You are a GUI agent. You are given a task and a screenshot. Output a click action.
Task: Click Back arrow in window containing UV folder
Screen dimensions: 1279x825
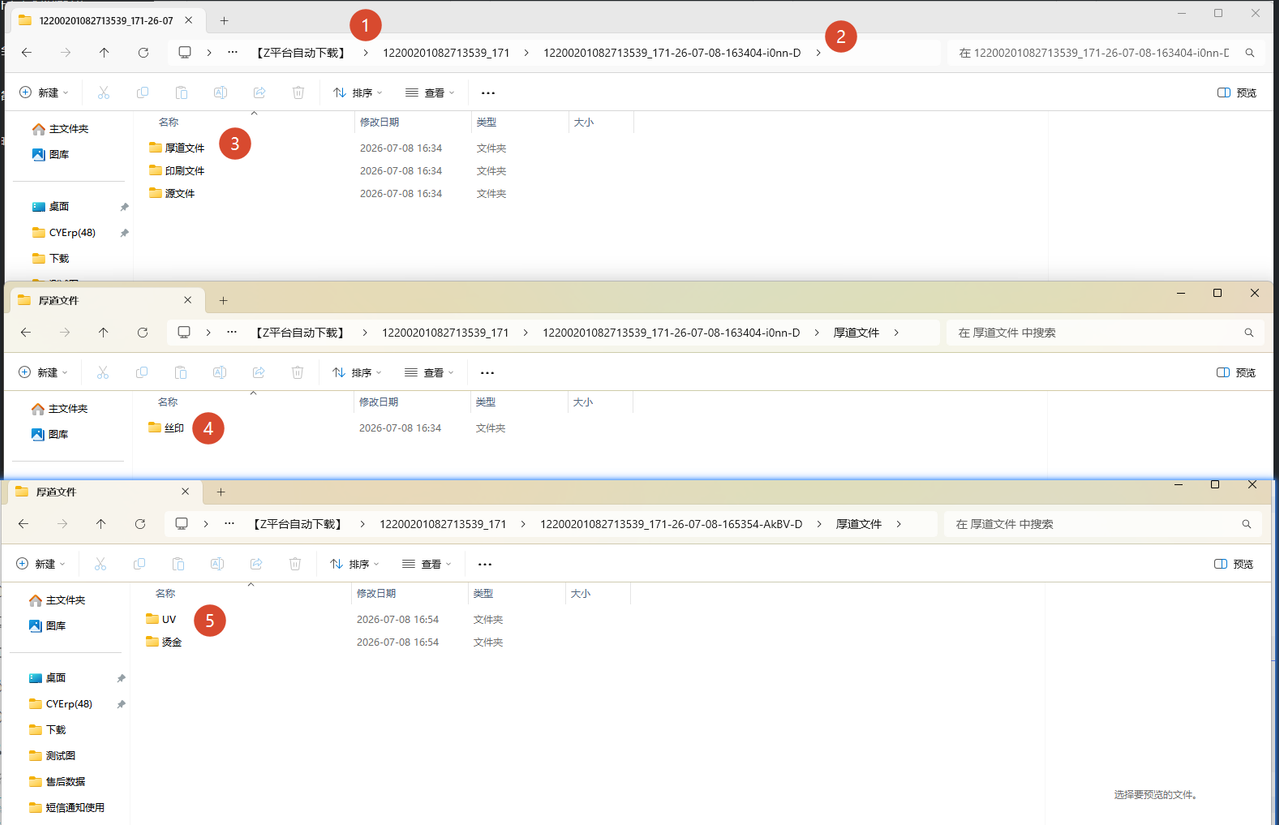click(x=23, y=523)
